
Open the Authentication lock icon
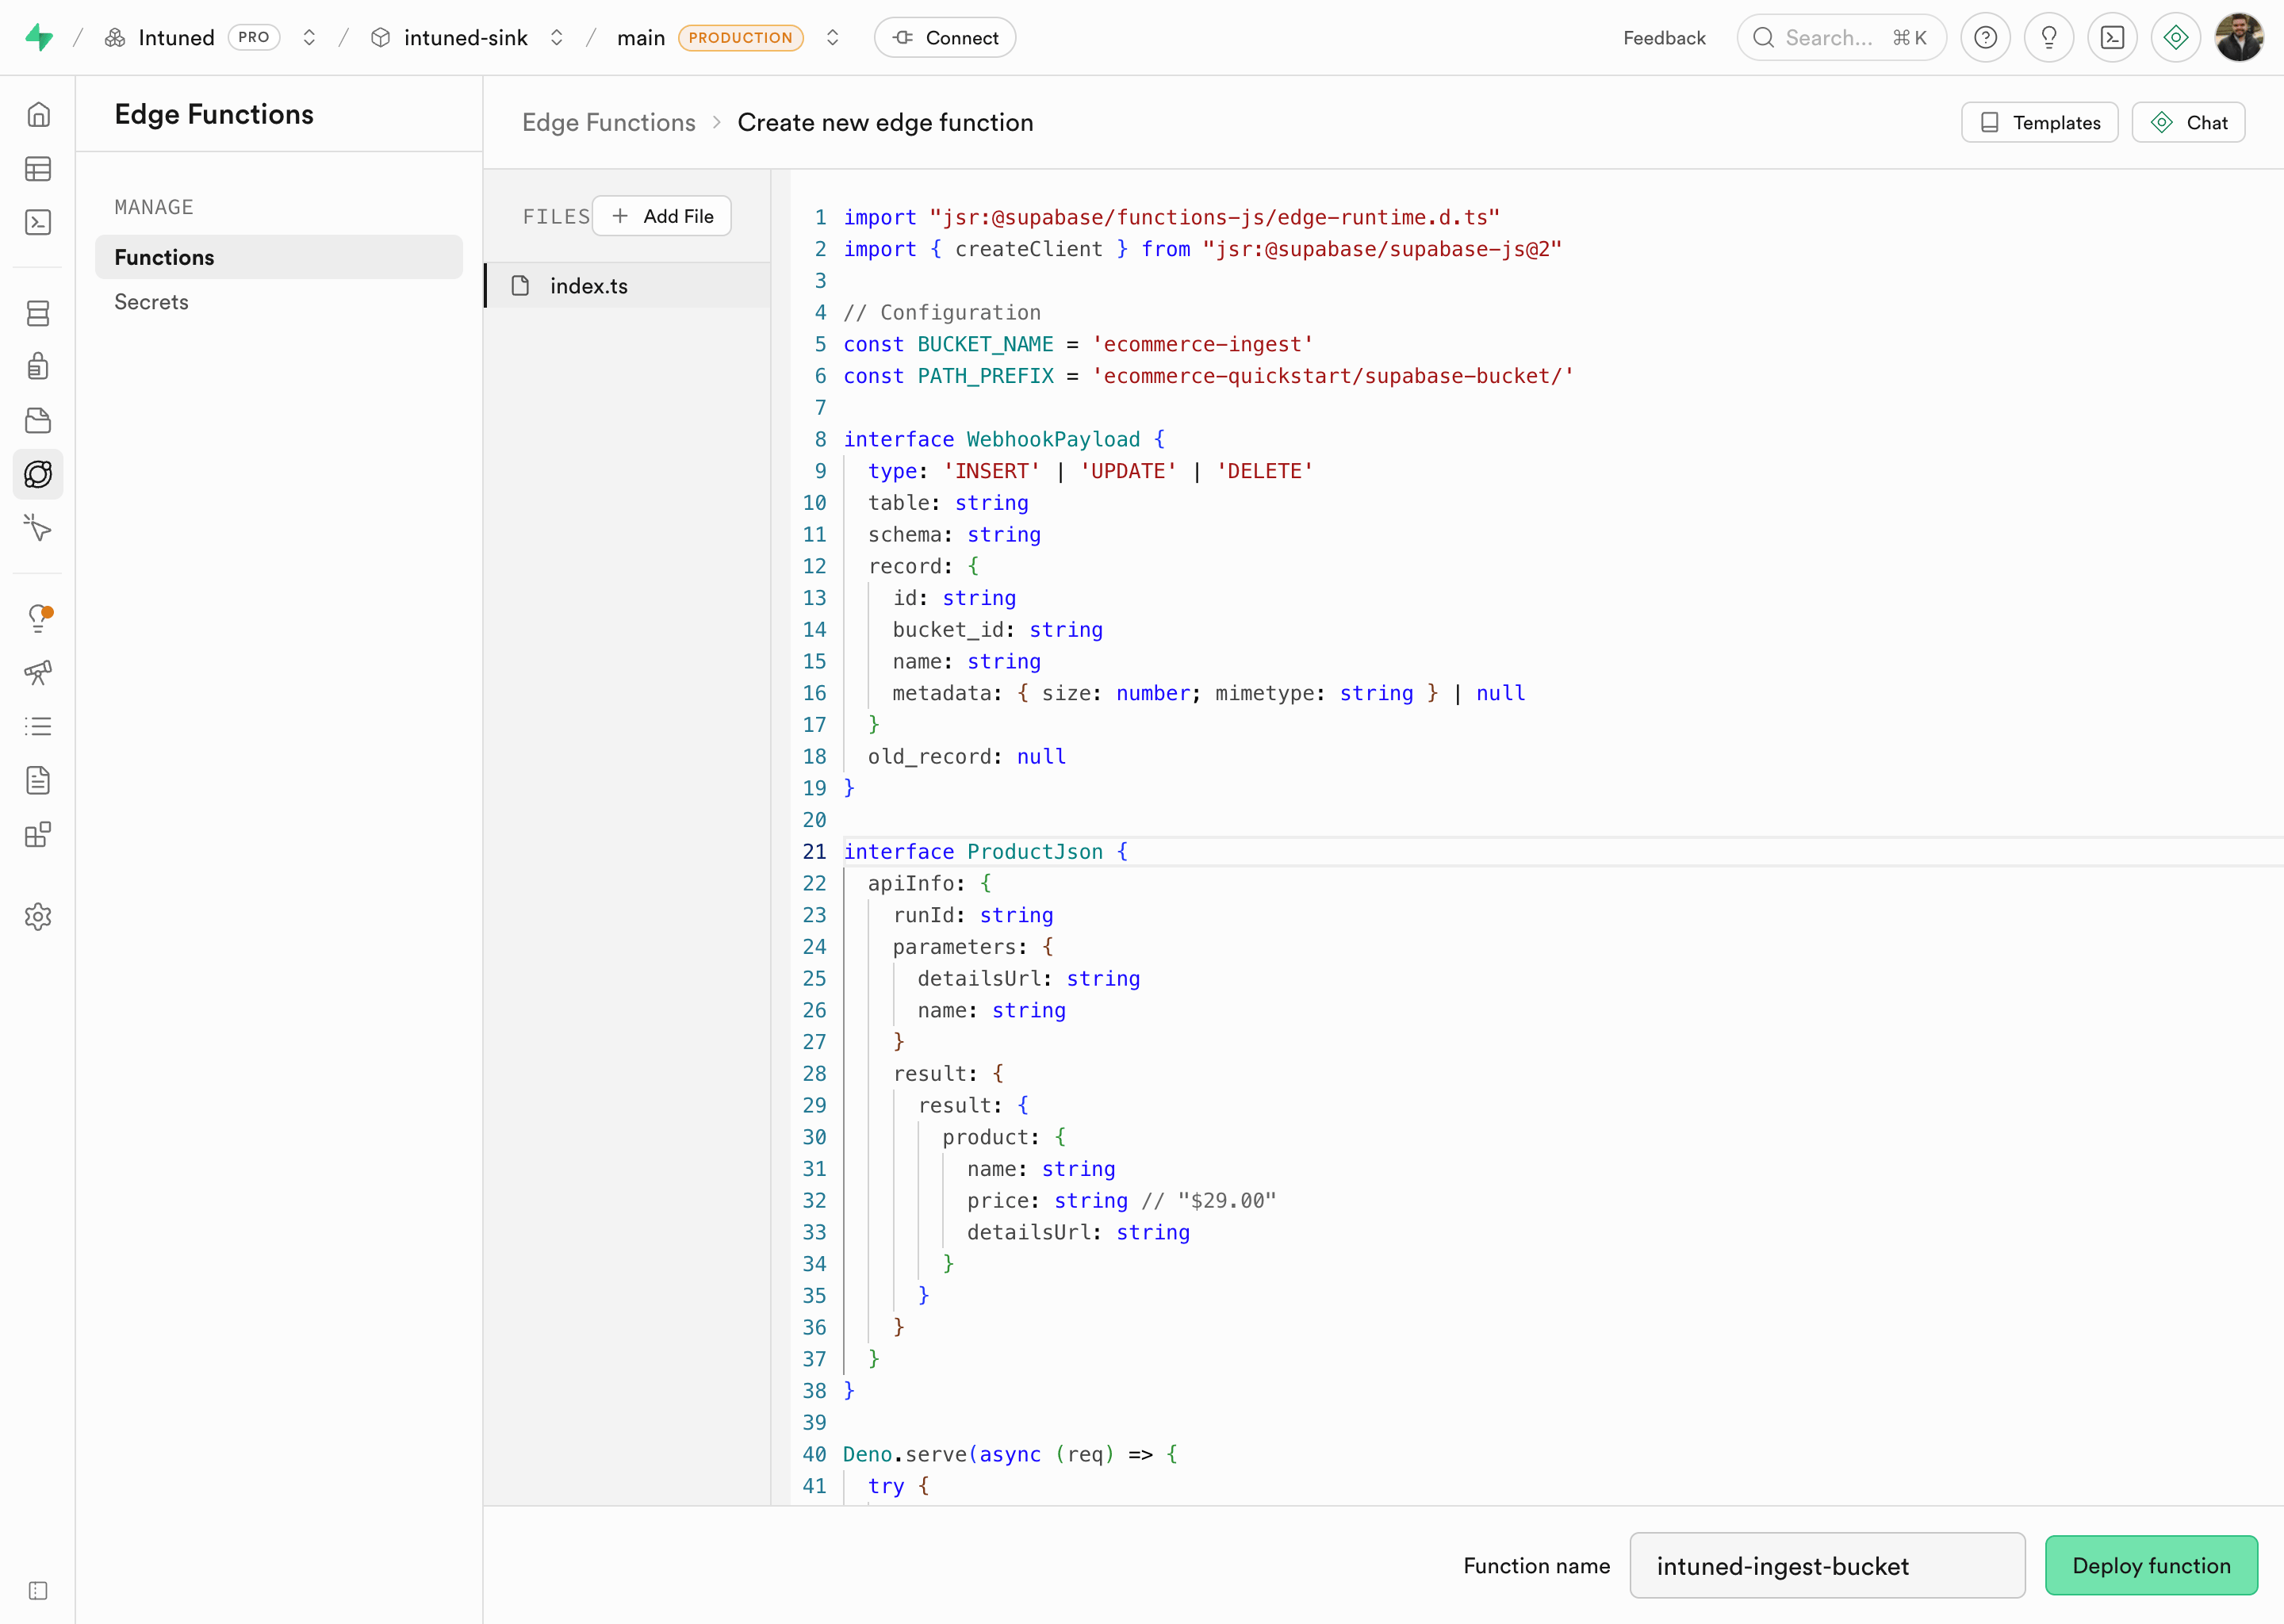click(x=38, y=366)
